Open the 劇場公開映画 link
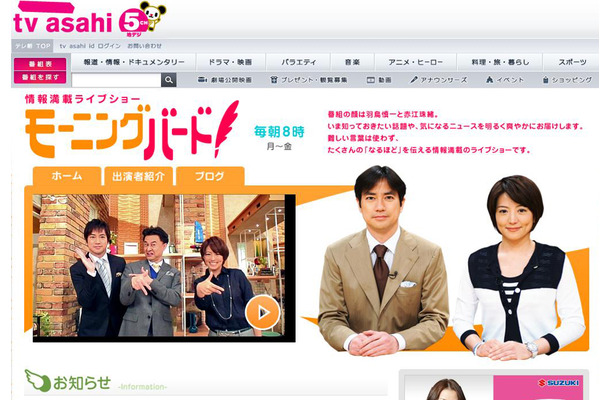 click(231, 80)
